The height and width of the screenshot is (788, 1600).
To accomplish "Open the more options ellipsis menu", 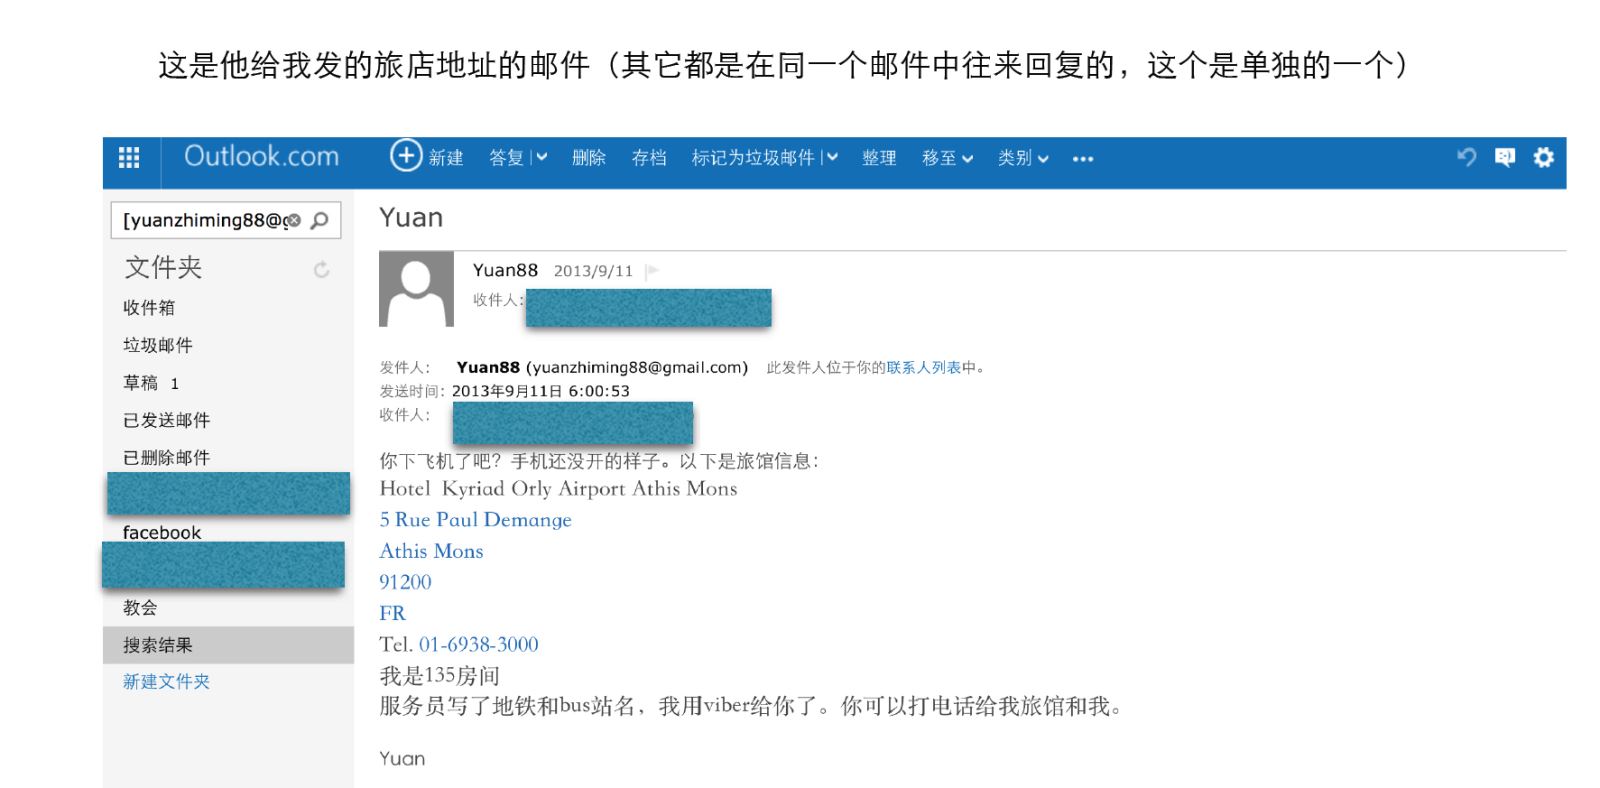I will coord(1082,159).
